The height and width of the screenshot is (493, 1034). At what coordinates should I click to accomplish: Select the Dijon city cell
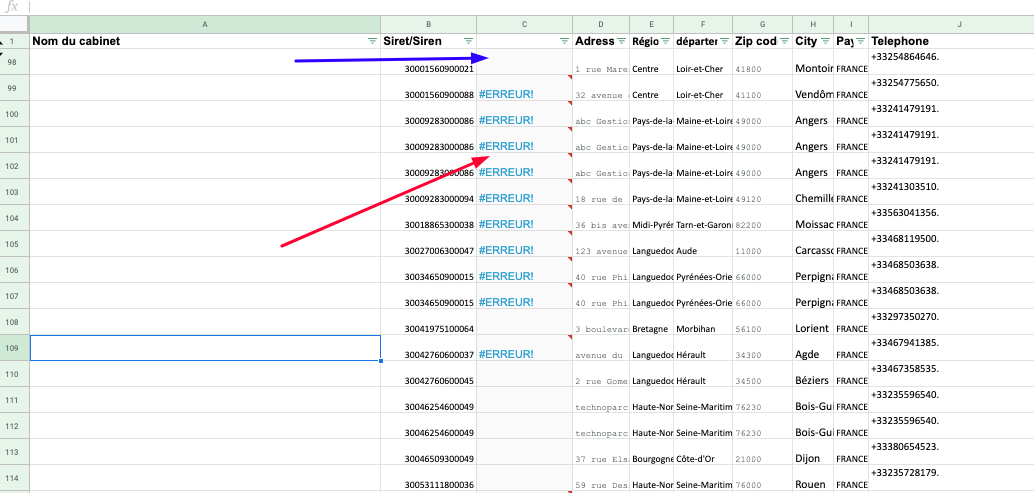[811, 459]
